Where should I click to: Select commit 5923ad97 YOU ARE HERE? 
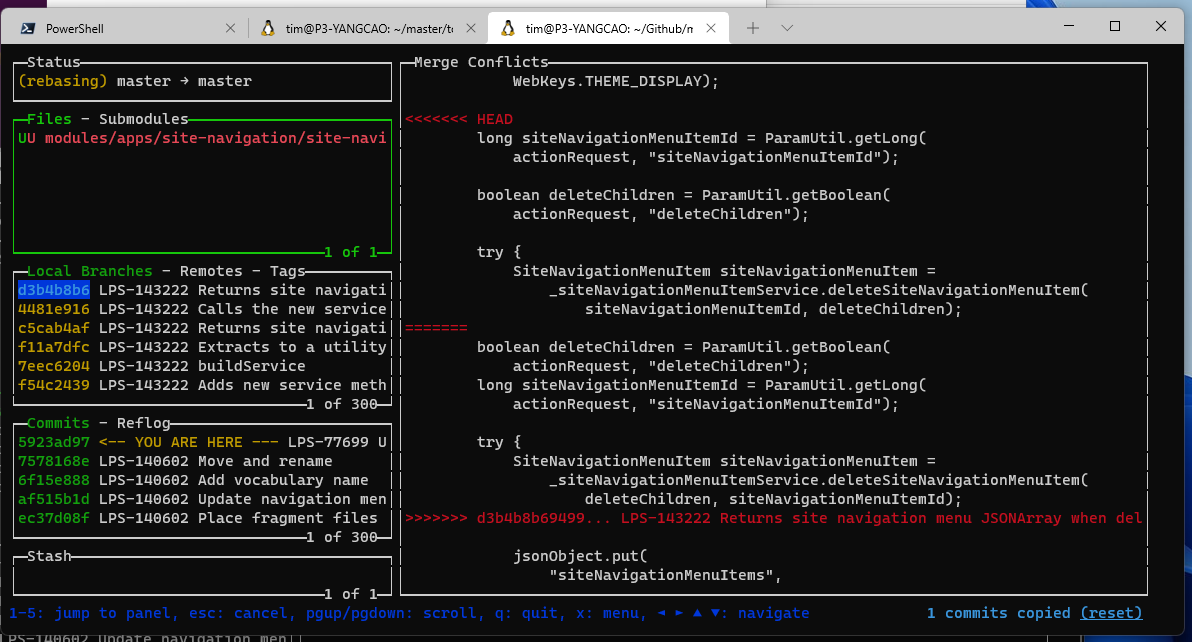[x=202, y=442]
